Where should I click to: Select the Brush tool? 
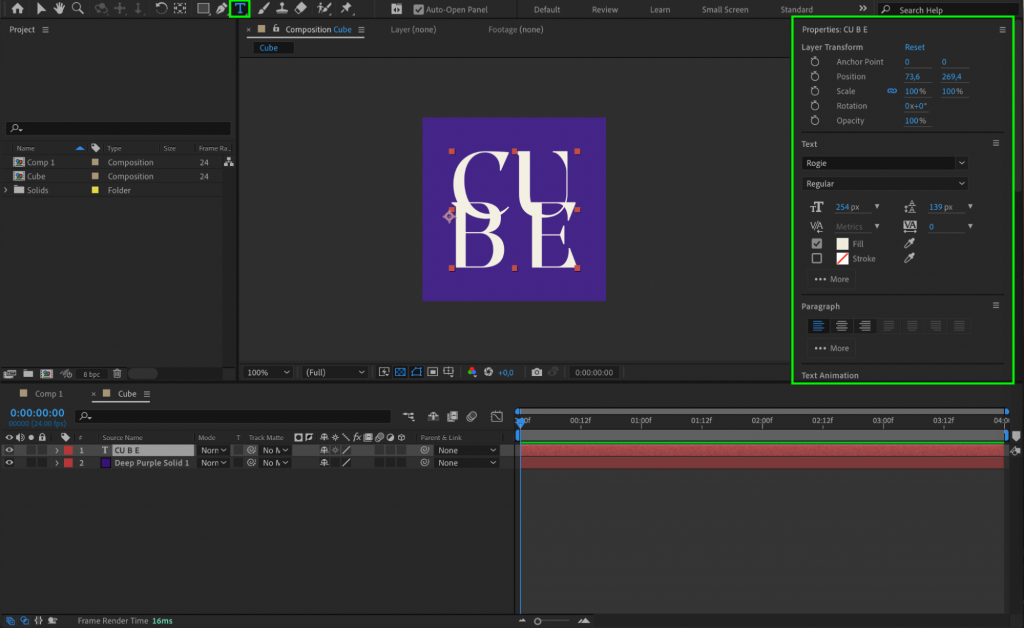[x=266, y=9]
